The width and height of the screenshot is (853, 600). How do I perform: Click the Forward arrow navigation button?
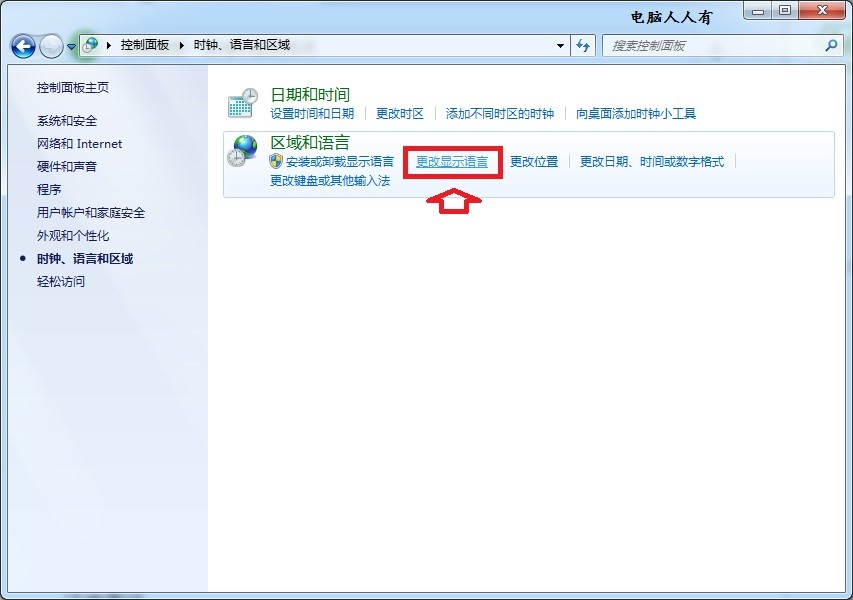point(52,47)
